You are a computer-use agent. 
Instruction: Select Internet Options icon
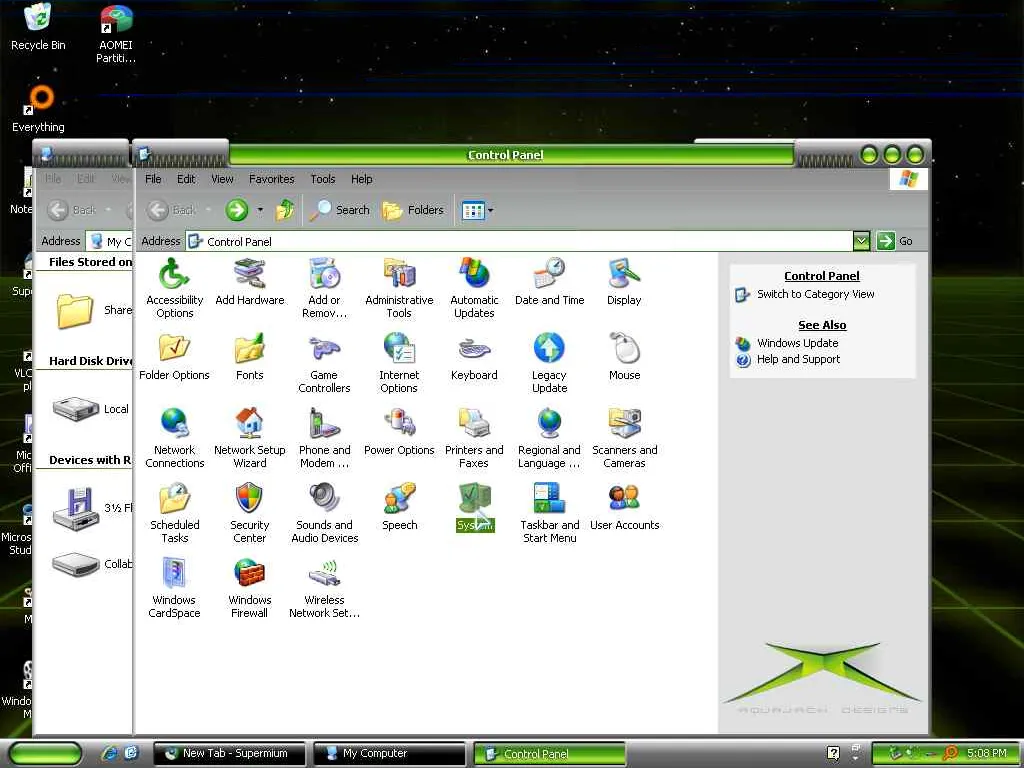[x=399, y=362]
